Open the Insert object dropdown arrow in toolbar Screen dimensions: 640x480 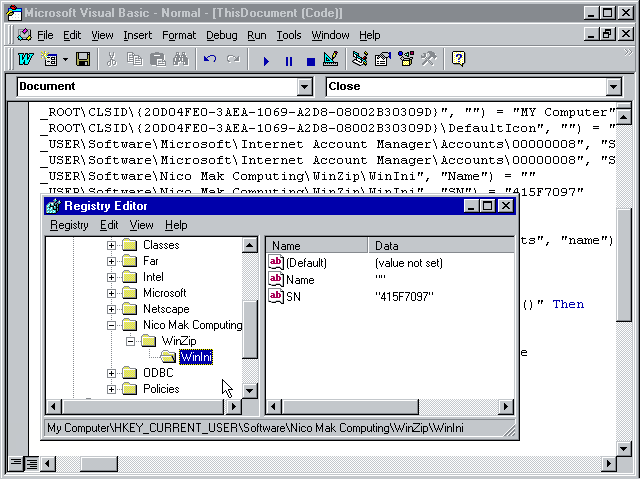pos(66,60)
